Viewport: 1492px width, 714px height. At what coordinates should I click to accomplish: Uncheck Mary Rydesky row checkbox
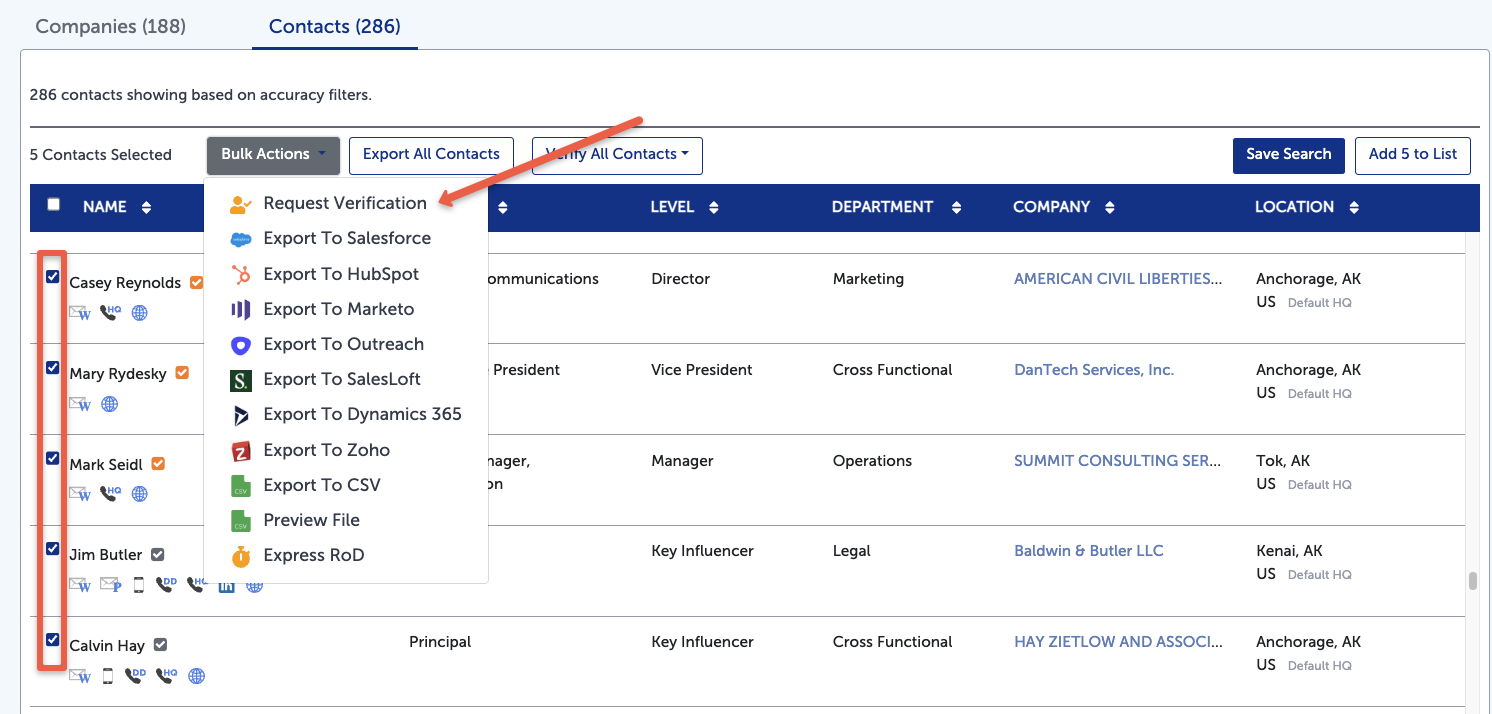(x=53, y=367)
